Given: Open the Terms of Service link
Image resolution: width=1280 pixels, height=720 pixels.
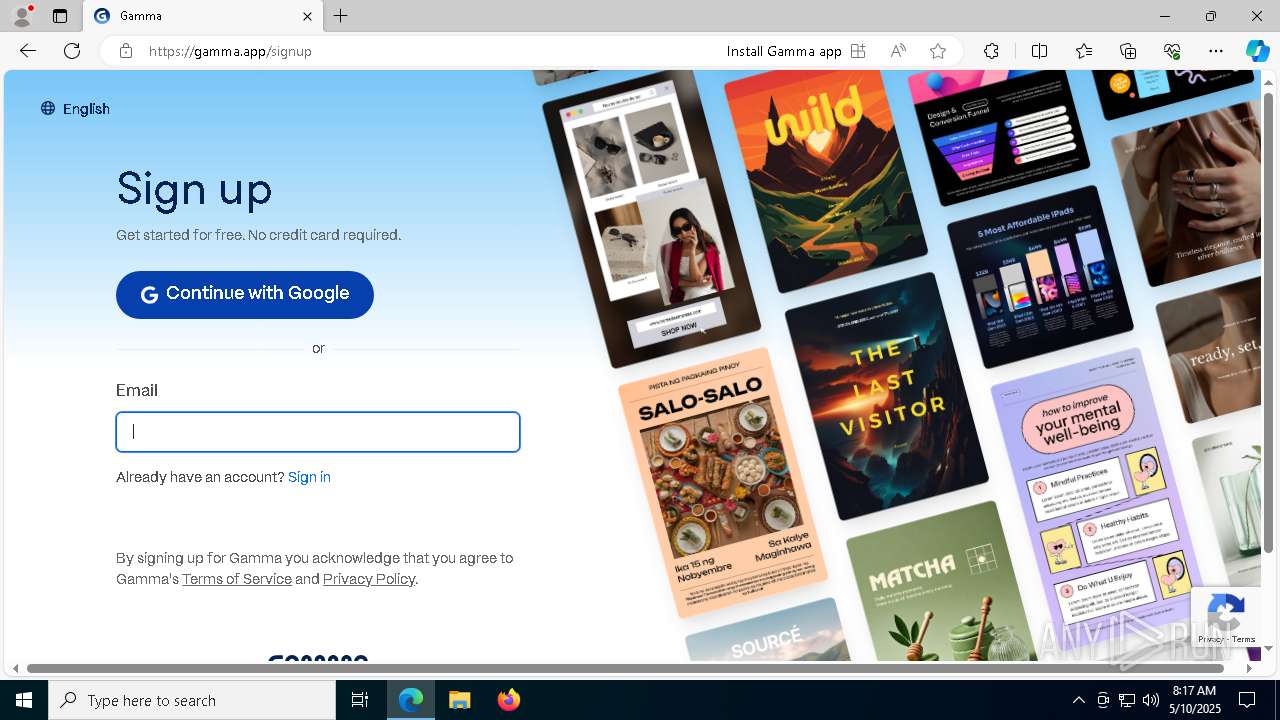Looking at the screenshot, I should pos(237,579).
